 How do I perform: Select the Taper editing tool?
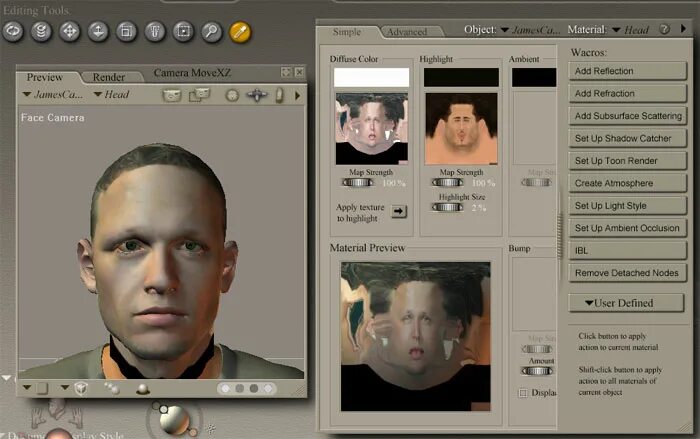(155, 31)
